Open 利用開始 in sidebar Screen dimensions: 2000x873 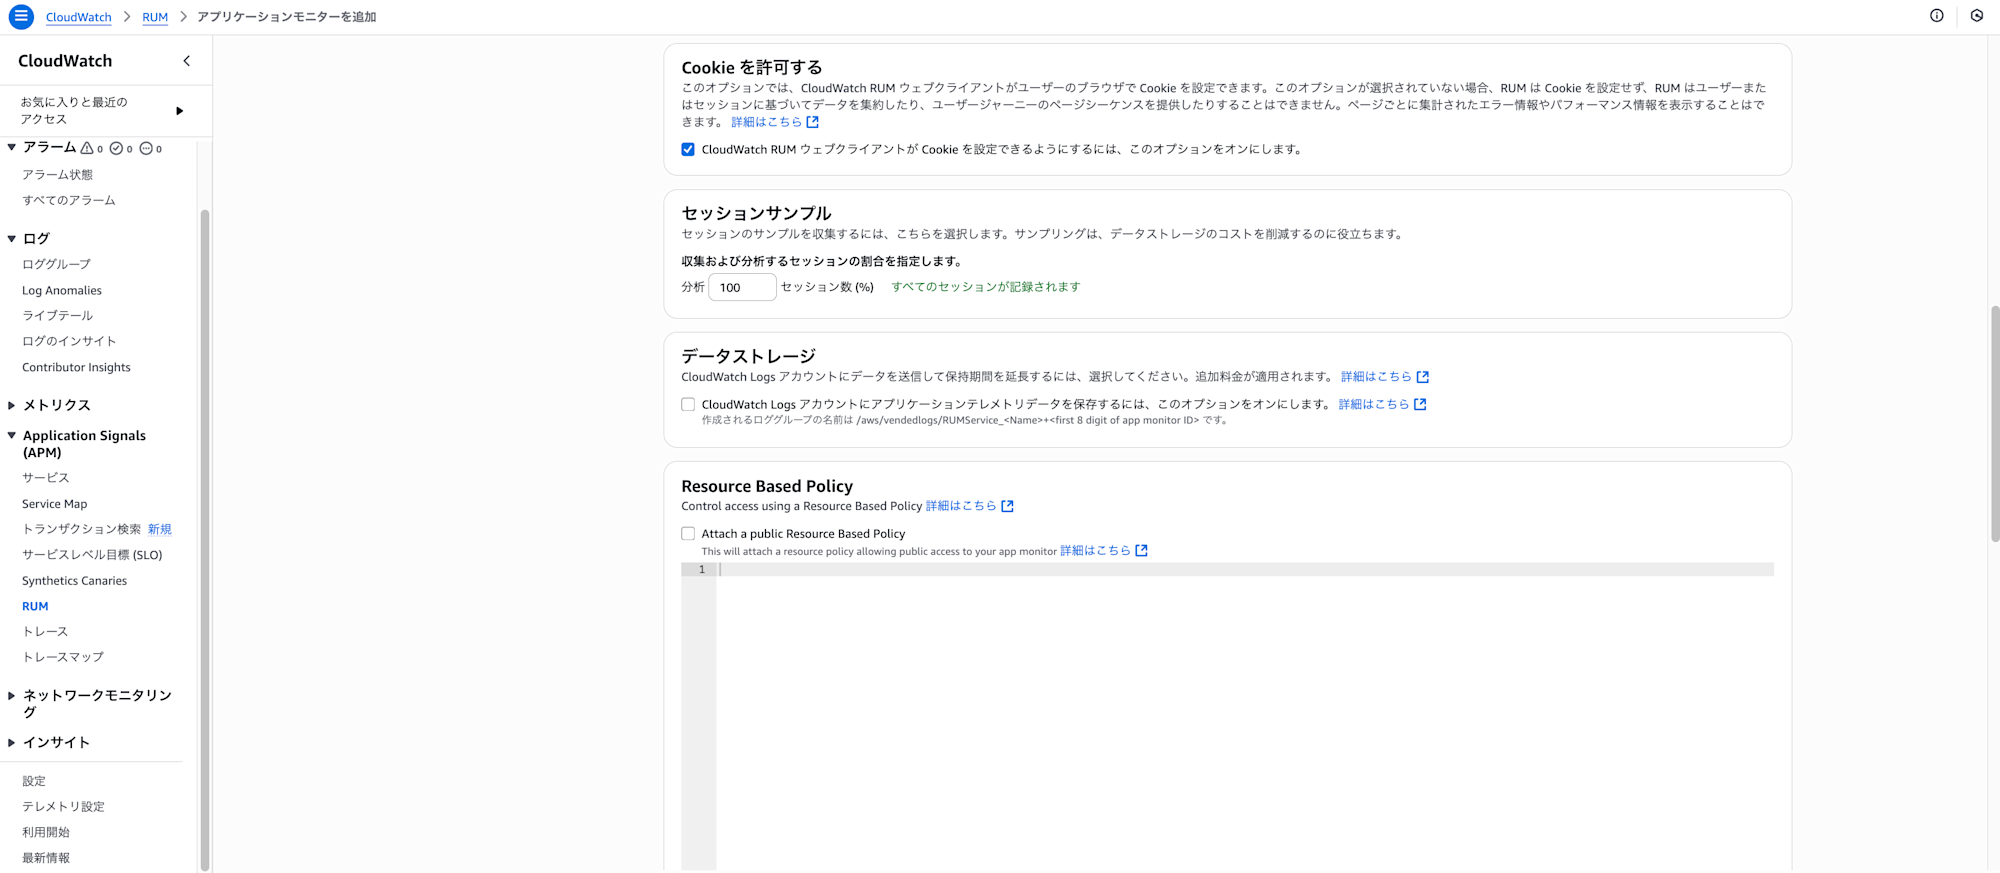coord(46,832)
